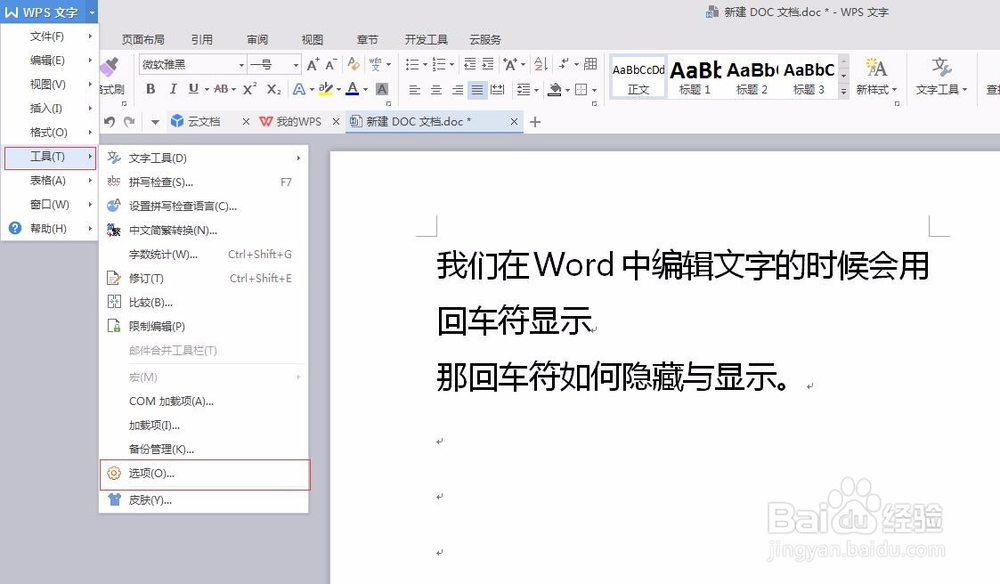This screenshot has width=1000, height=584.
Task: Expand line spacing dropdown
Action: [x=536, y=90]
